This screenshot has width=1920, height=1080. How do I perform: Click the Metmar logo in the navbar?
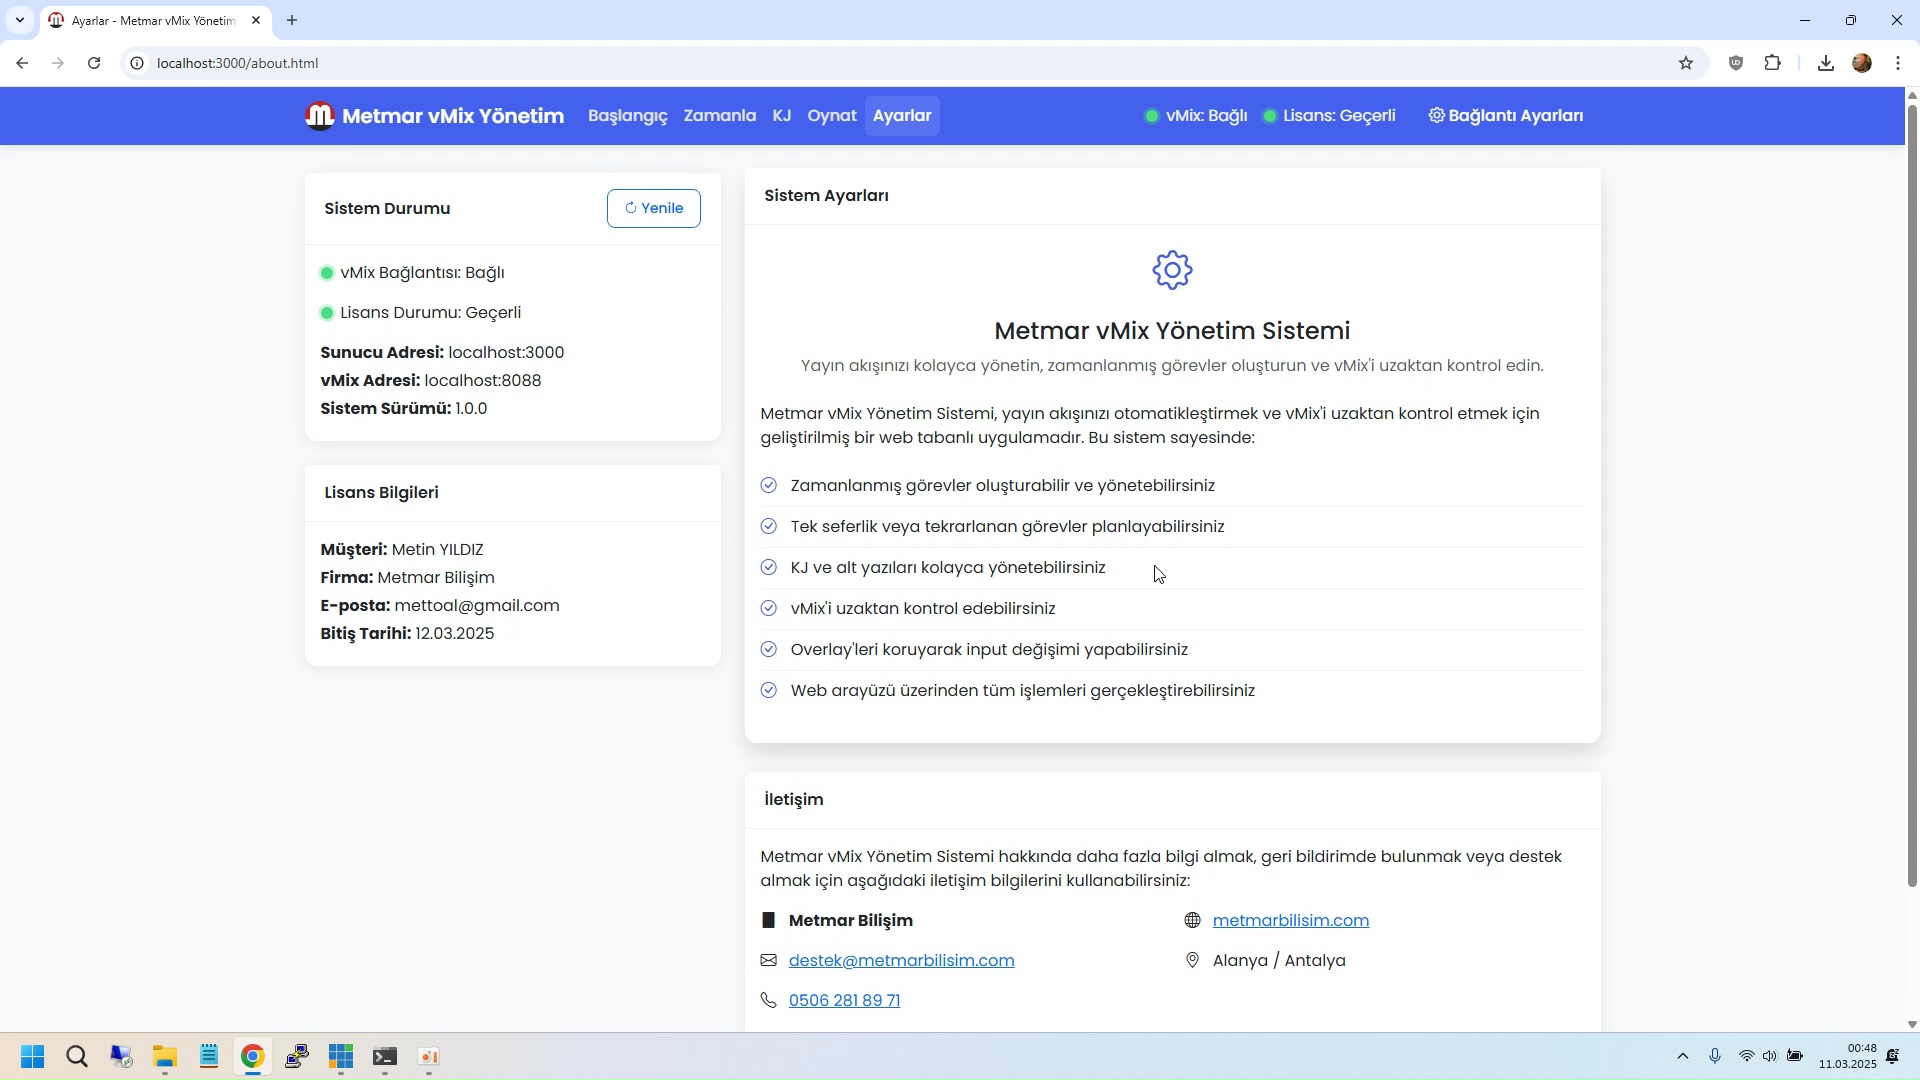coord(320,116)
